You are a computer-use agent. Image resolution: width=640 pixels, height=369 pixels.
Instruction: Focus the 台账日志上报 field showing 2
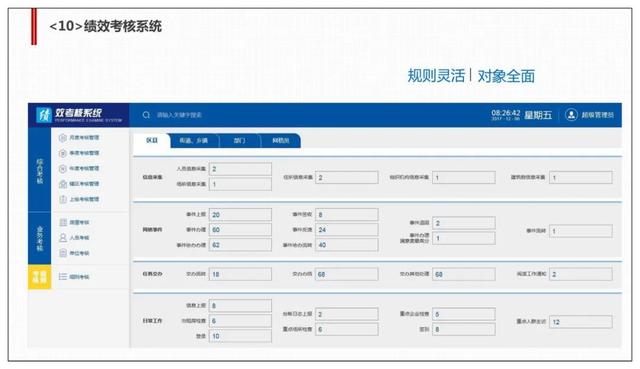pyautogui.click(x=347, y=314)
